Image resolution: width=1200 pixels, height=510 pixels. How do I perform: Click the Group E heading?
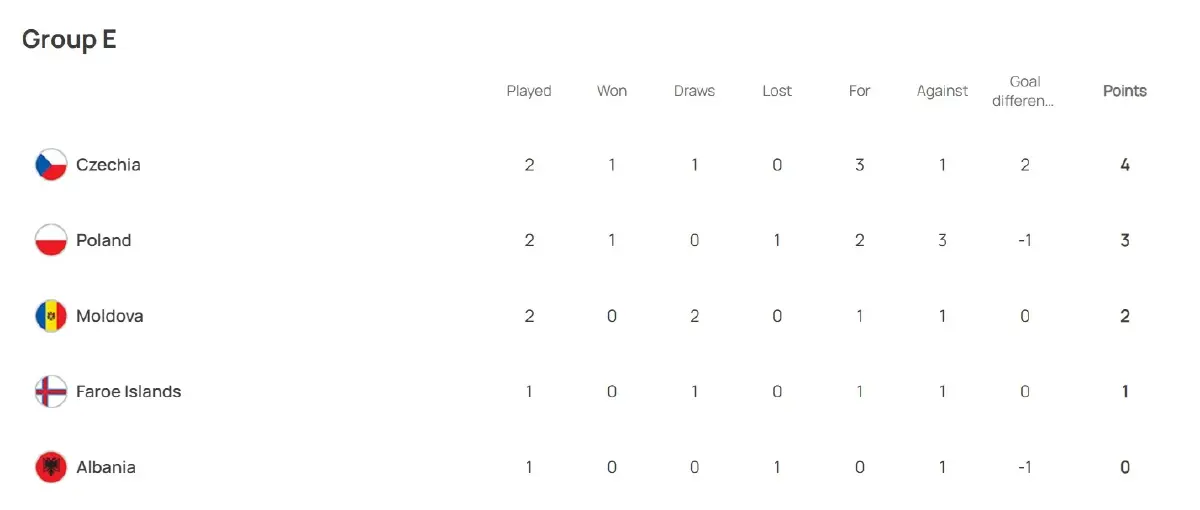[x=69, y=39]
